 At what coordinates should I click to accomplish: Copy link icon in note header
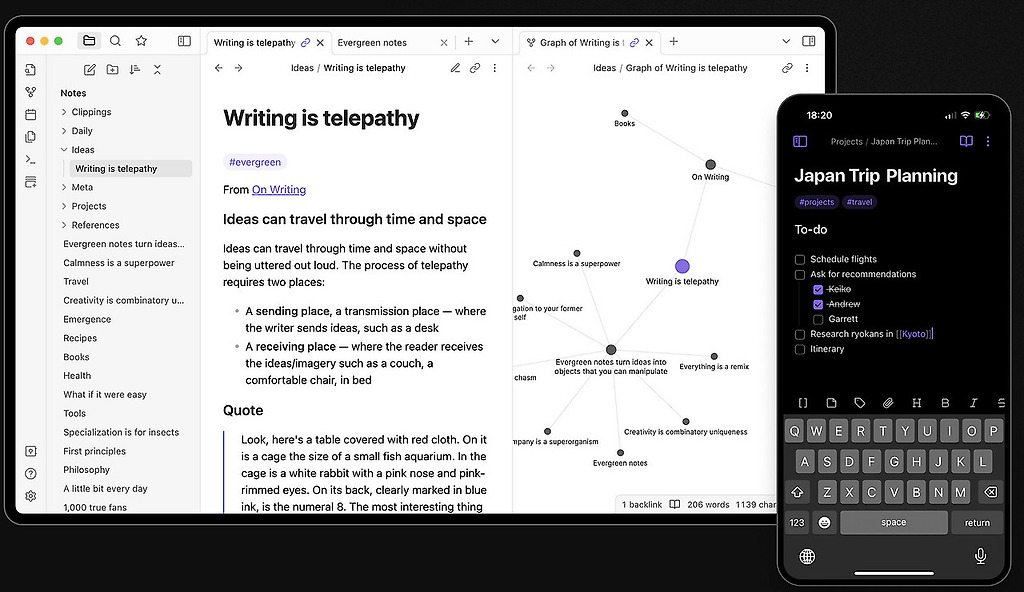click(475, 68)
